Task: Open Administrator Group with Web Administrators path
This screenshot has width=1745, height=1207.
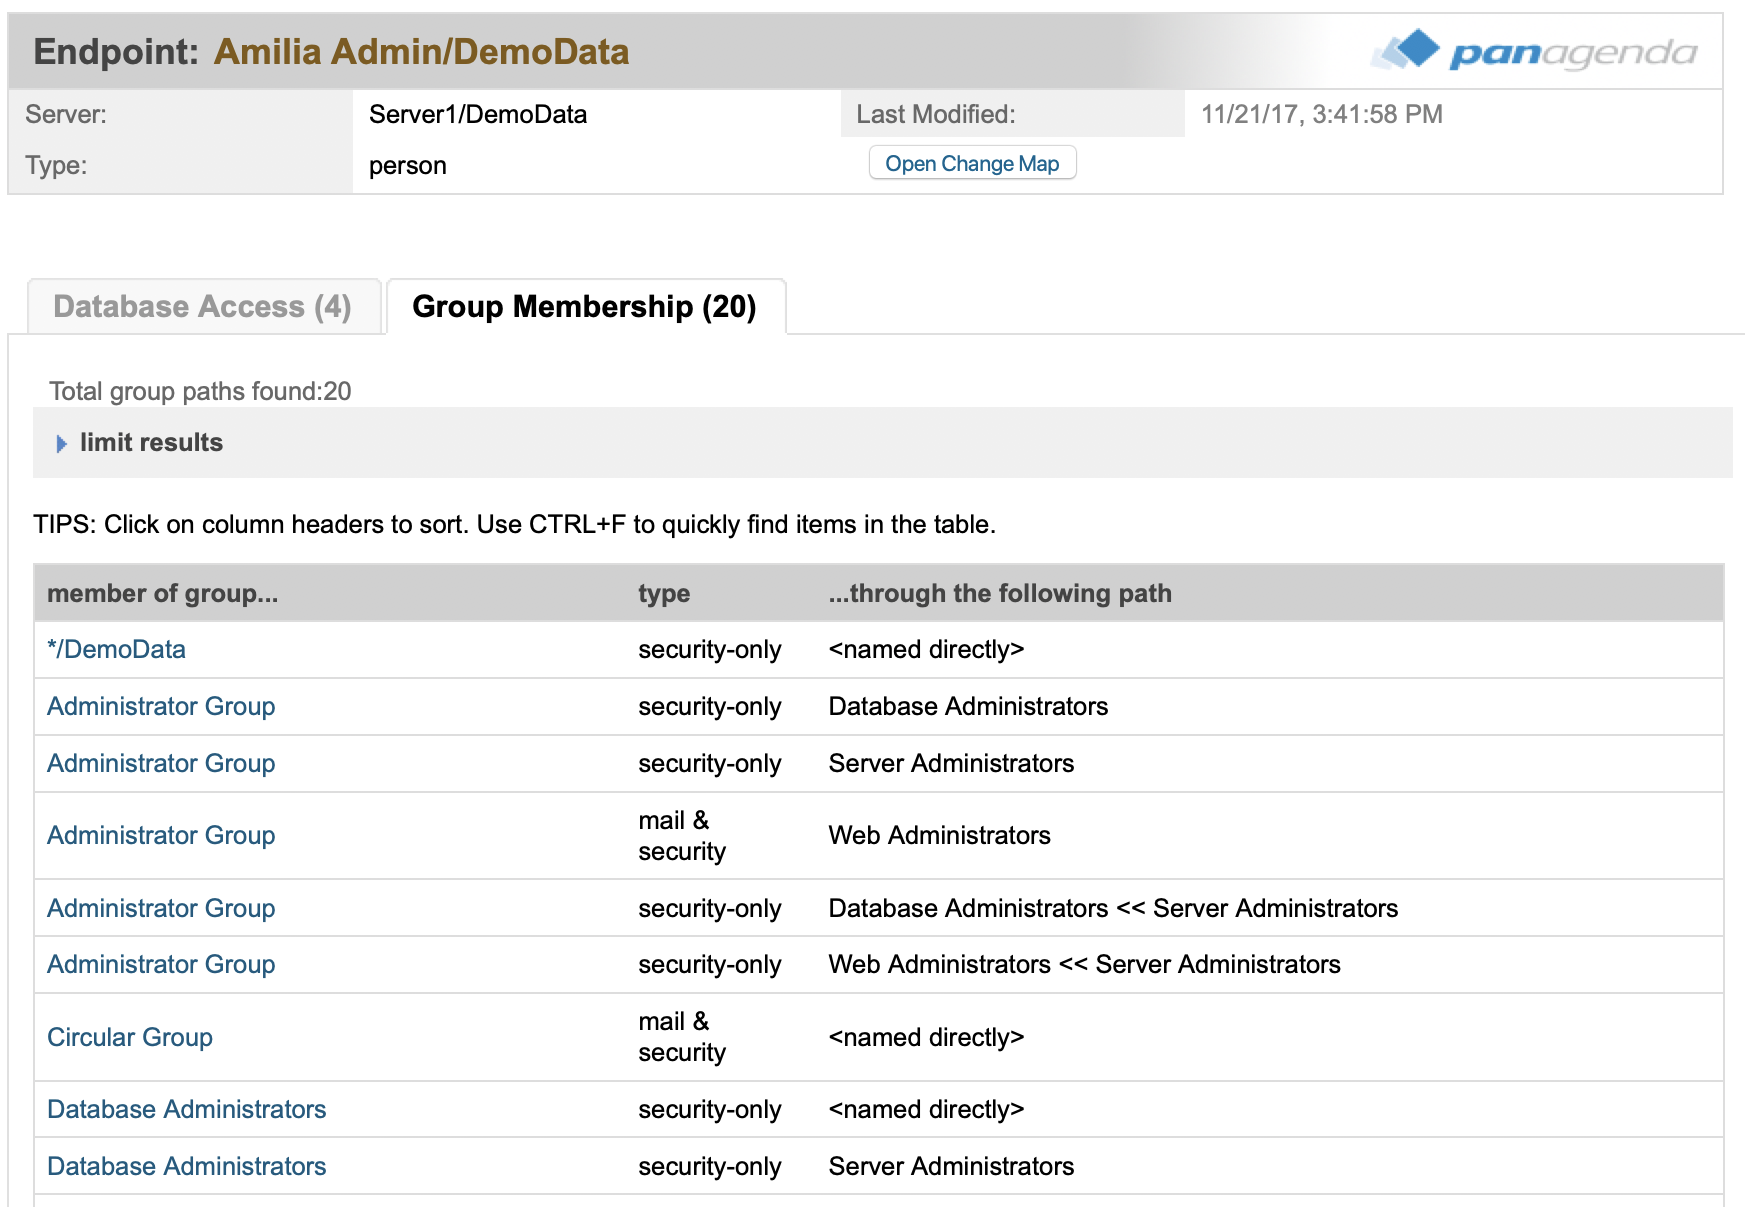Action: (x=161, y=836)
